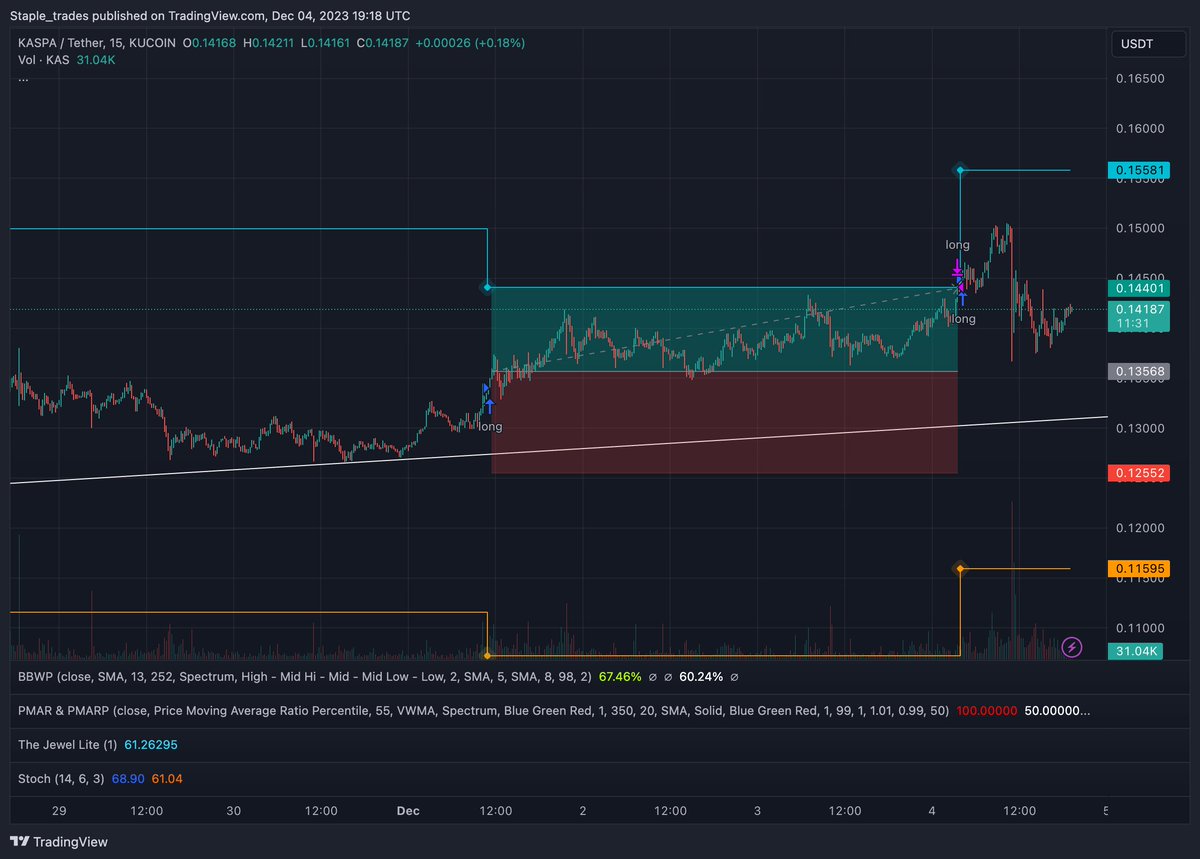Click the current price label 0.14187

point(1139,309)
